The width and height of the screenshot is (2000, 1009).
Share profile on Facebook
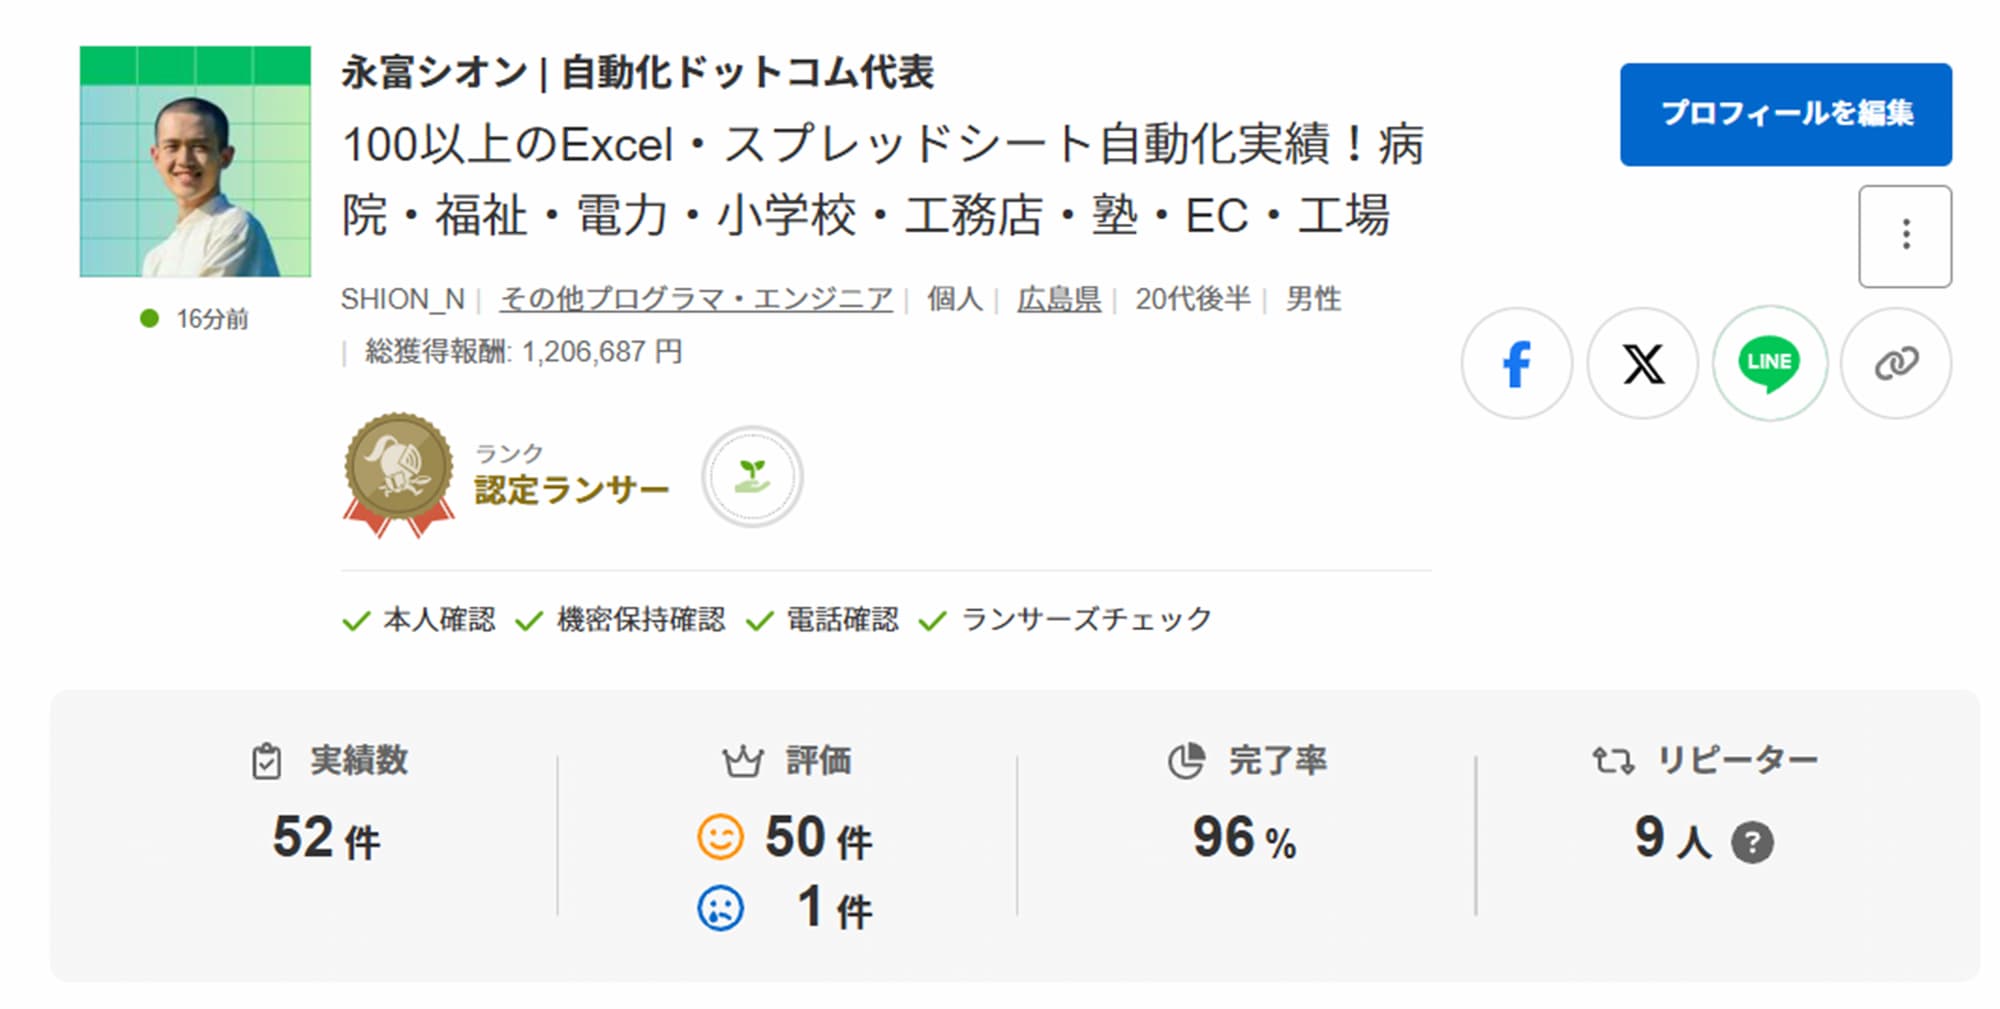[1516, 363]
